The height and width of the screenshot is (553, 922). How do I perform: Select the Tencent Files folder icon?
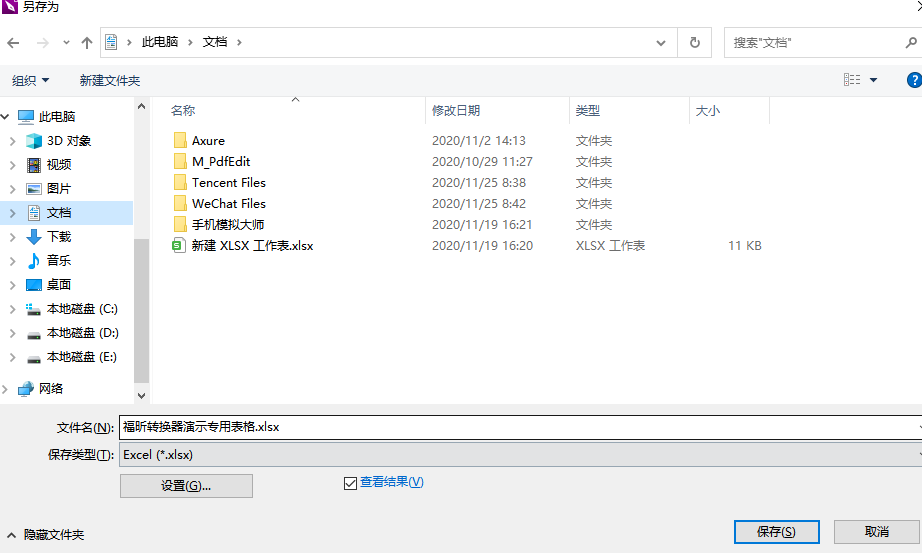[x=180, y=182]
